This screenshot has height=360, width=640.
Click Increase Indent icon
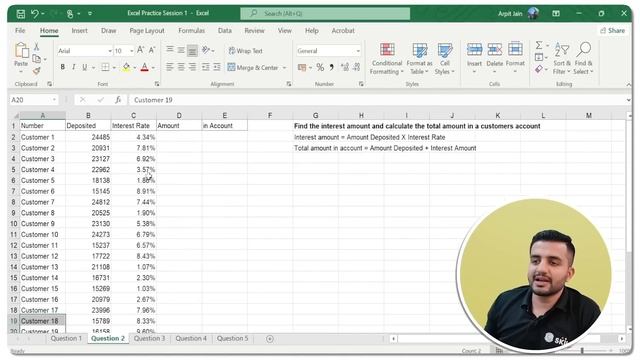[x=217, y=67]
